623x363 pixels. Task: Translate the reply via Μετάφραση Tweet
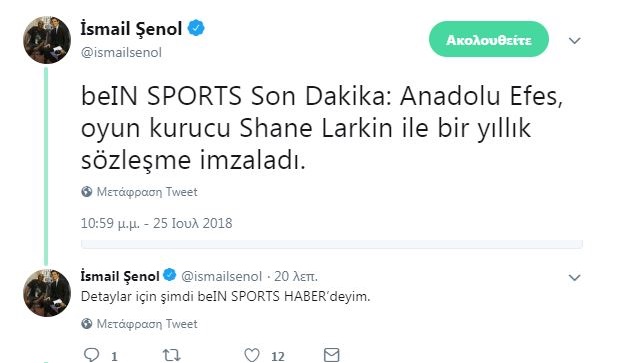(147, 324)
